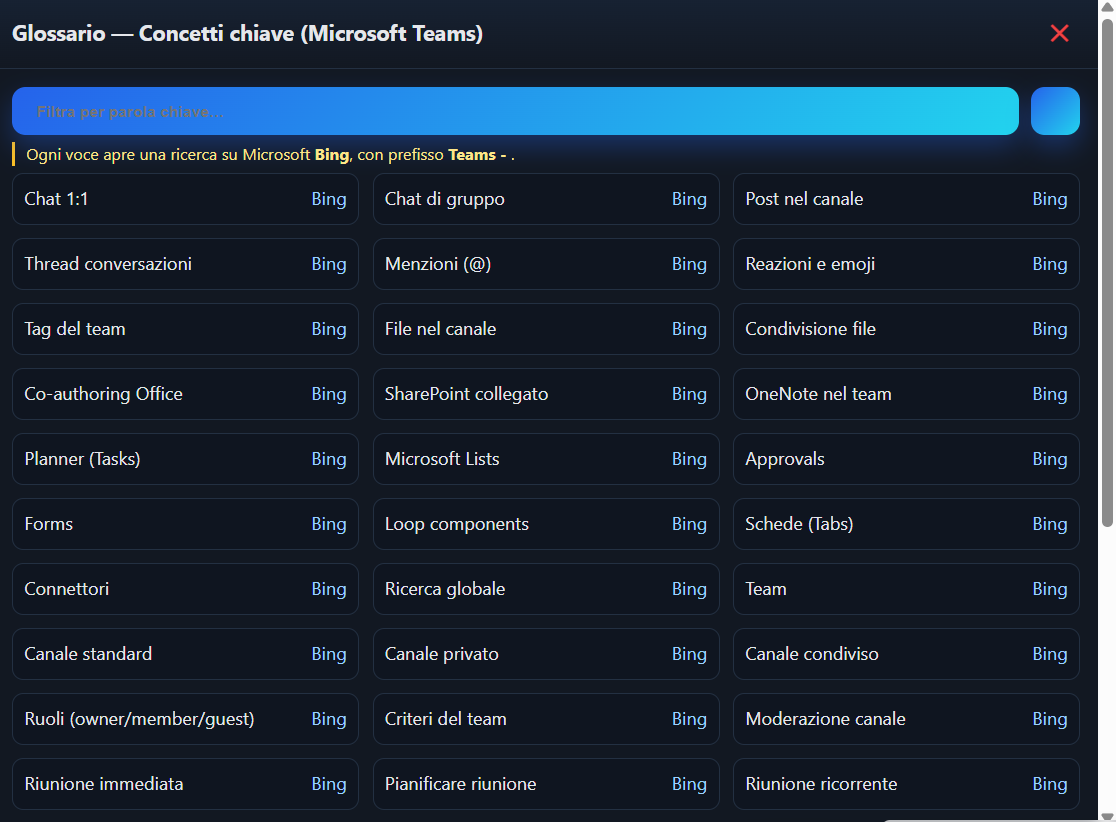Select the 'Schede (Tabs)' label
Image resolution: width=1116 pixels, height=822 pixels.
[799, 524]
